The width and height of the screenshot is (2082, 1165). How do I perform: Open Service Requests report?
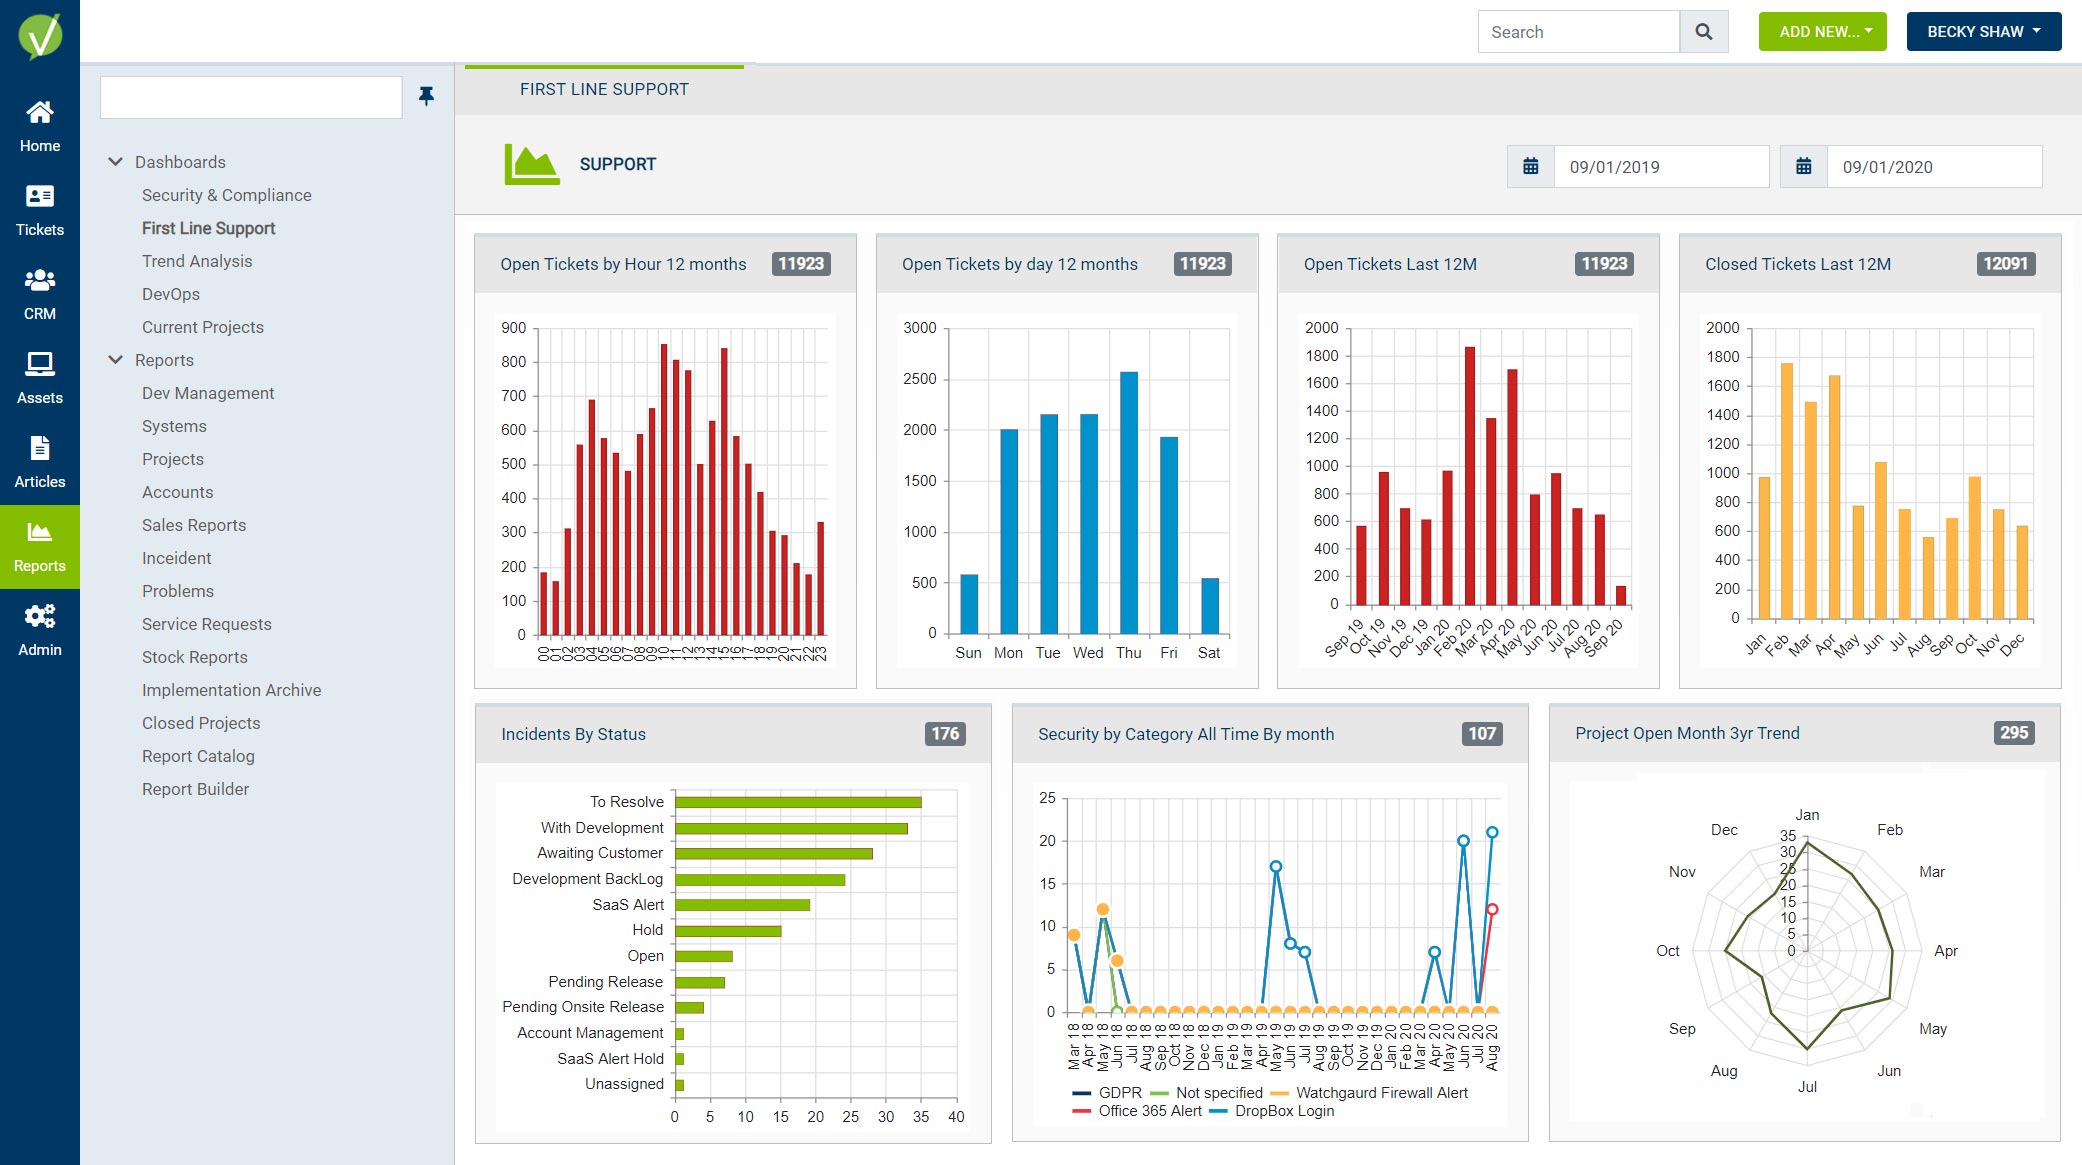point(207,624)
